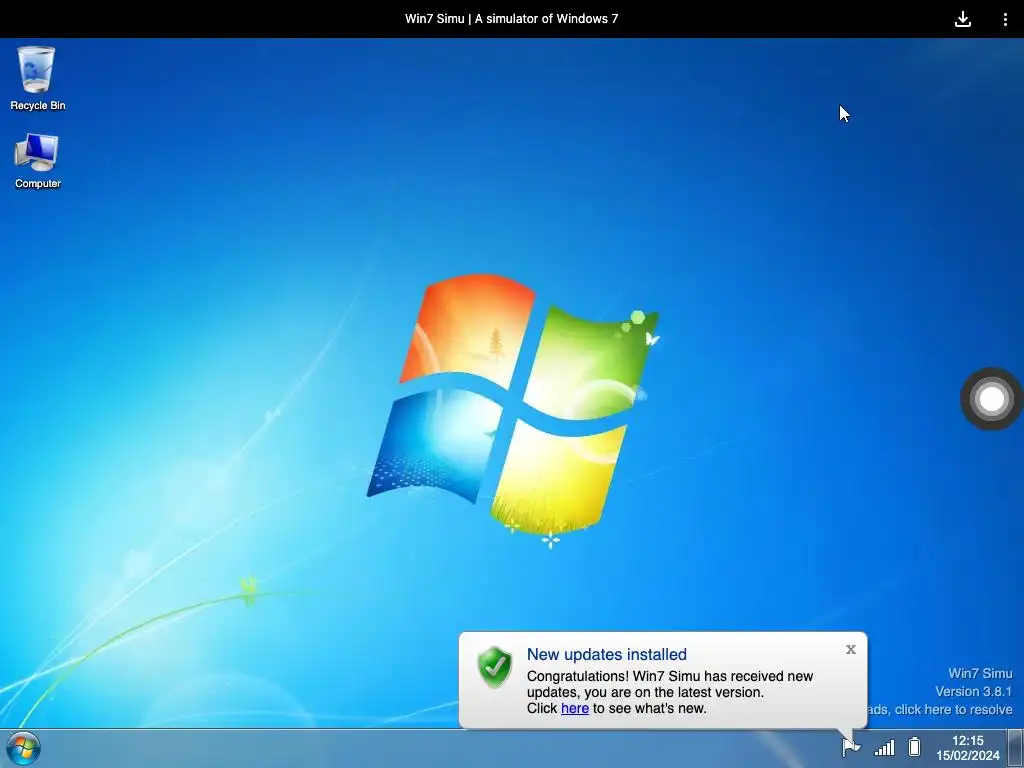Screen dimensions: 1024x768
Task: Click the date 15/02/2024 in taskbar
Action: click(x=967, y=756)
